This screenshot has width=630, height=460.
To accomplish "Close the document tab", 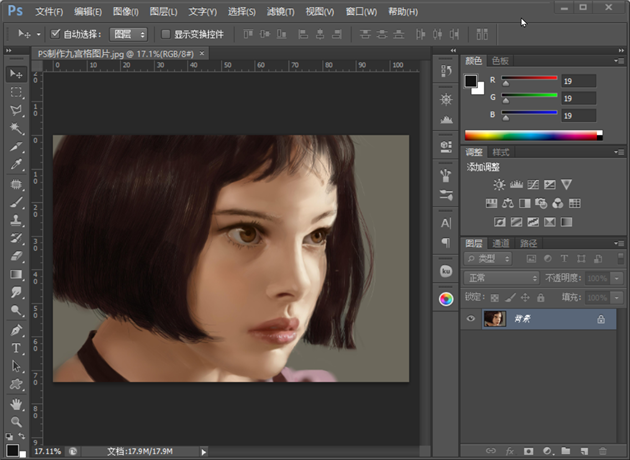I will [202, 53].
